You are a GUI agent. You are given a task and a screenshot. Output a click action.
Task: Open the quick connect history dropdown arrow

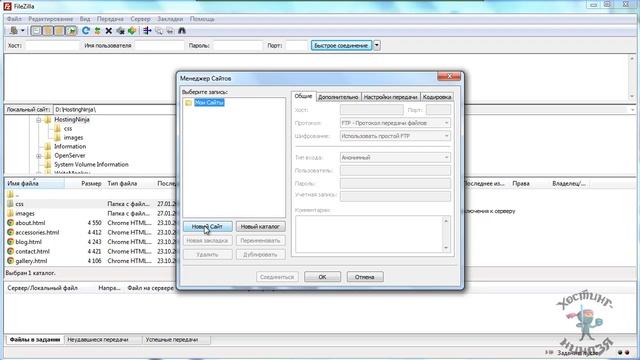coord(377,45)
